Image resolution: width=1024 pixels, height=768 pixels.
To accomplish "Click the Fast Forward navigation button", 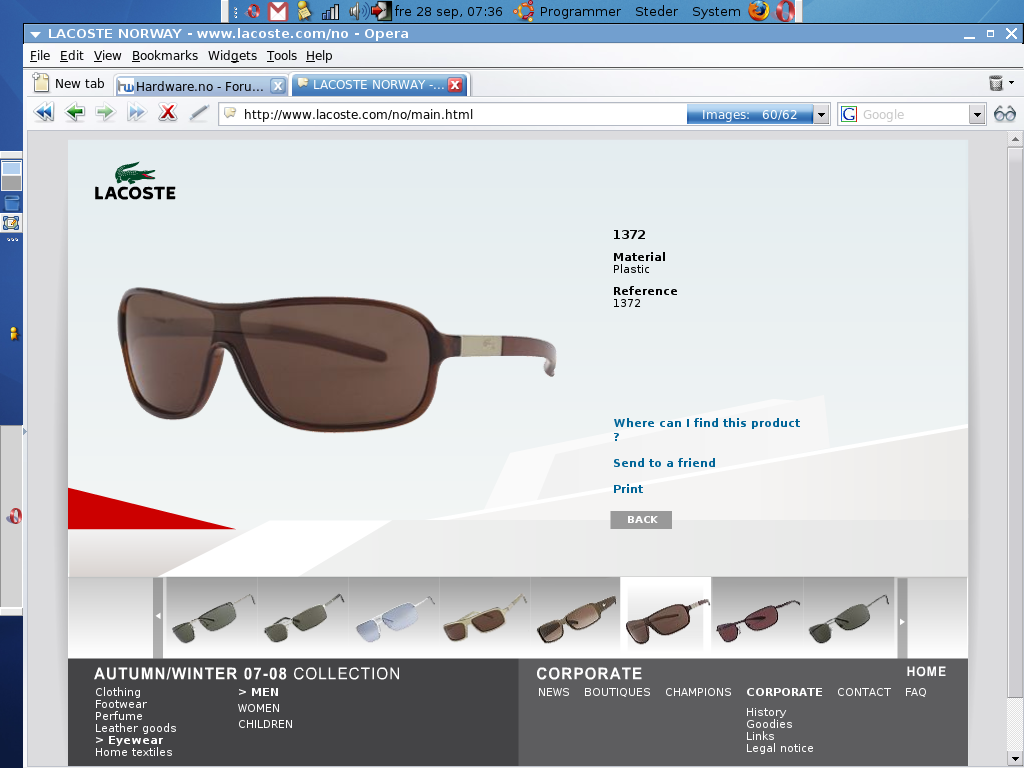I will click(136, 113).
